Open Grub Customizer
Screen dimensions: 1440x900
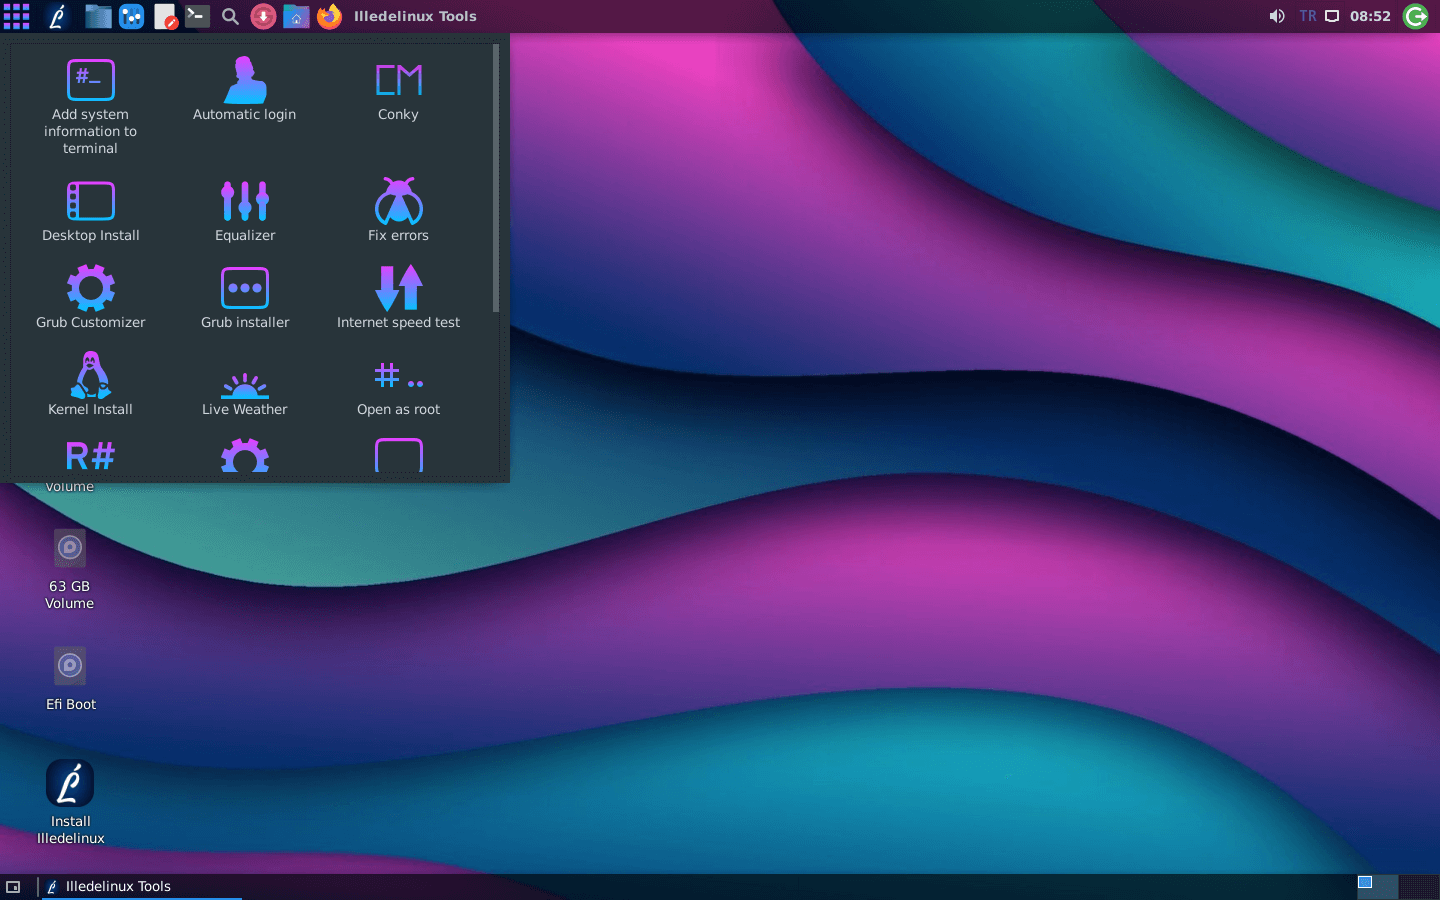(90, 298)
